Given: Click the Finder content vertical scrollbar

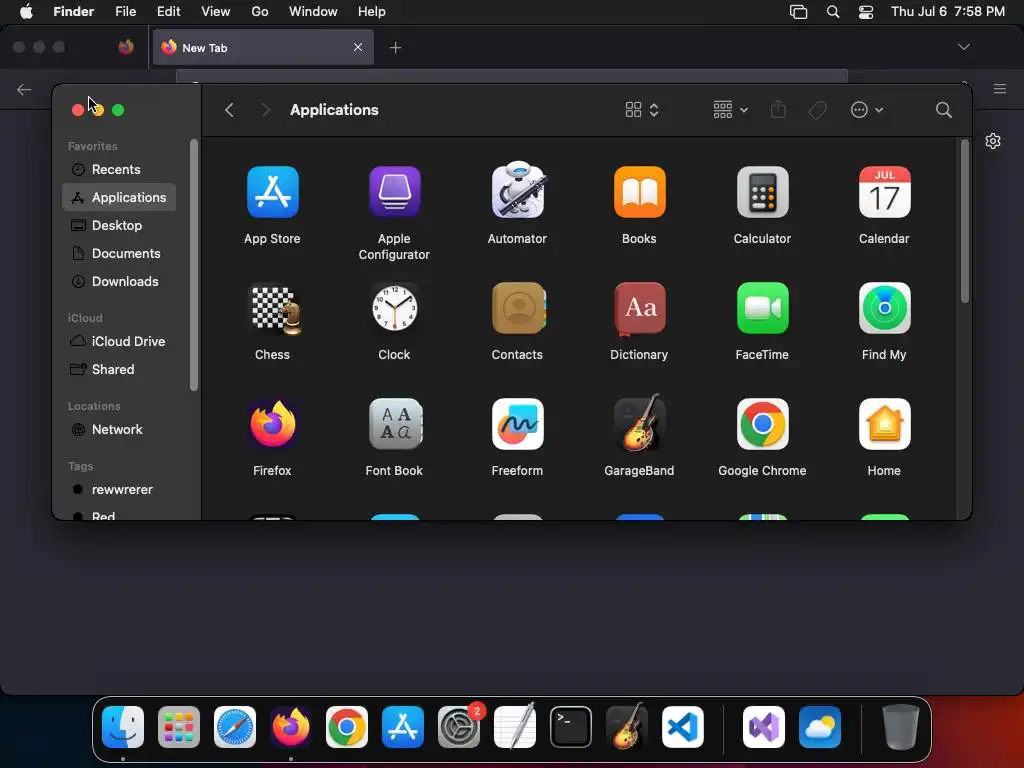Looking at the screenshot, I should [x=965, y=221].
